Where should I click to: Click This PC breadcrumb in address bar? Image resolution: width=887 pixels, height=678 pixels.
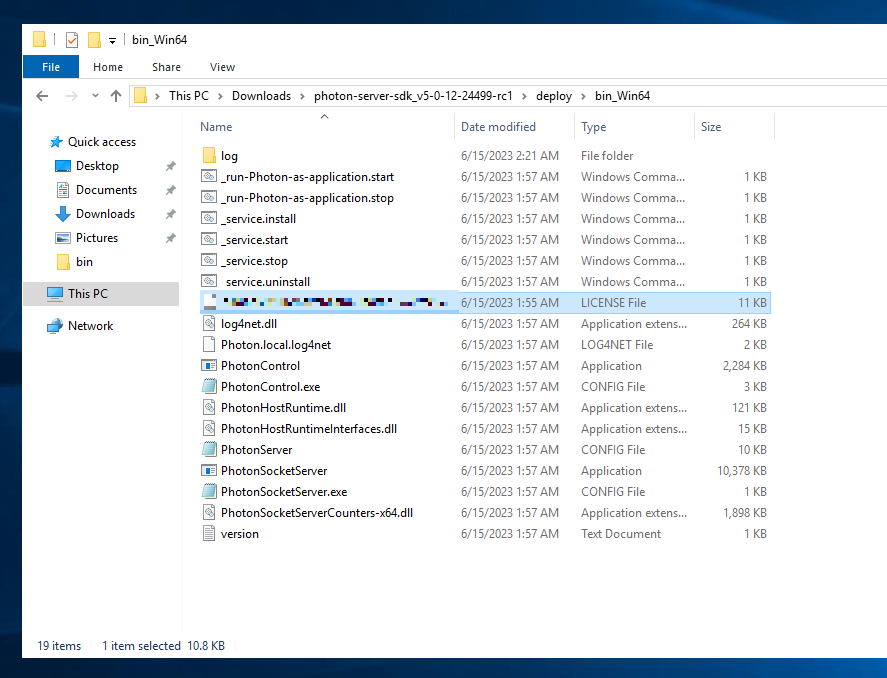pos(189,96)
